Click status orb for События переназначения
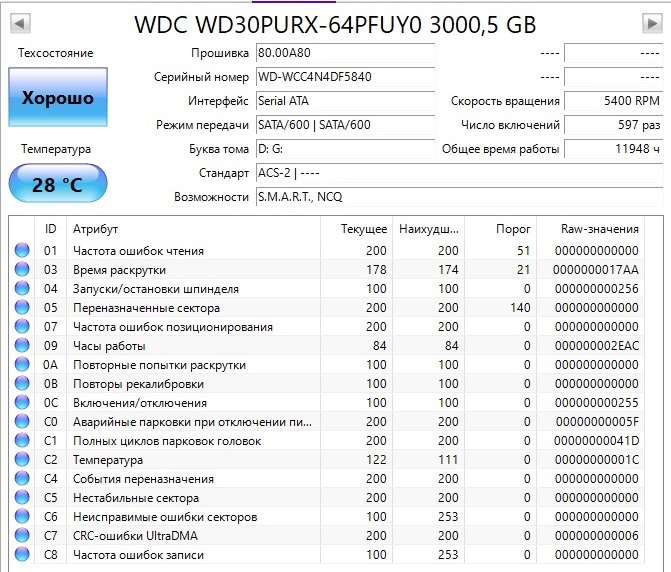671x572 pixels. click(x=22, y=478)
